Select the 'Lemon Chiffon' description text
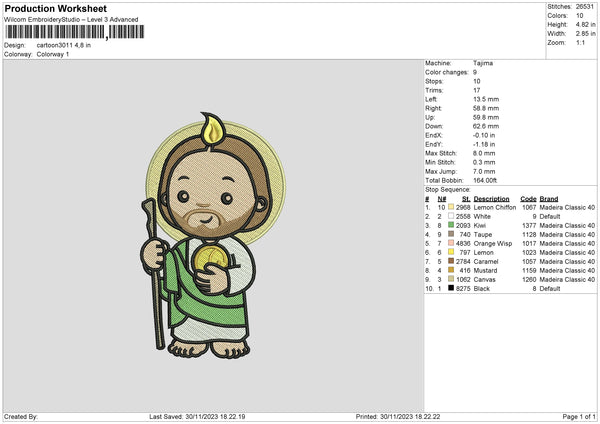Image resolution: width=600 pixels, height=424 pixels. pos(495,207)
